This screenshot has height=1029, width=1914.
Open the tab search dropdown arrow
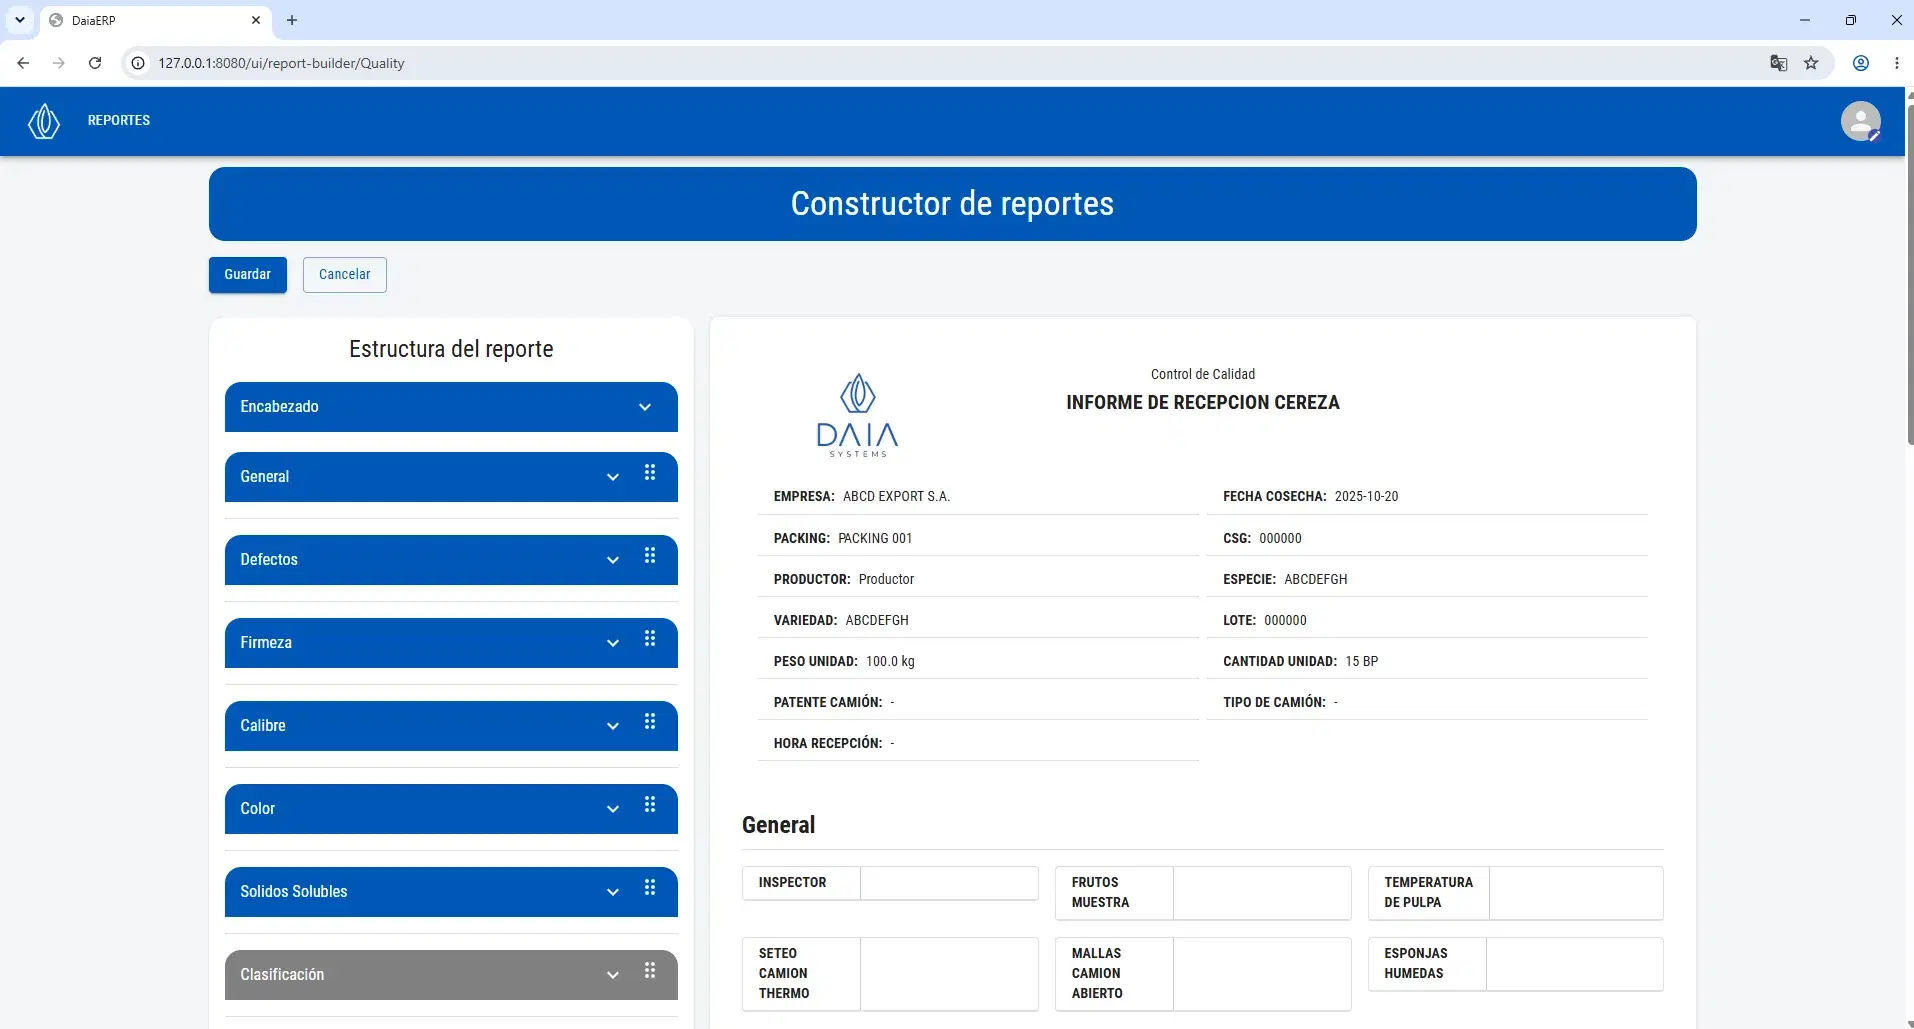19,20
